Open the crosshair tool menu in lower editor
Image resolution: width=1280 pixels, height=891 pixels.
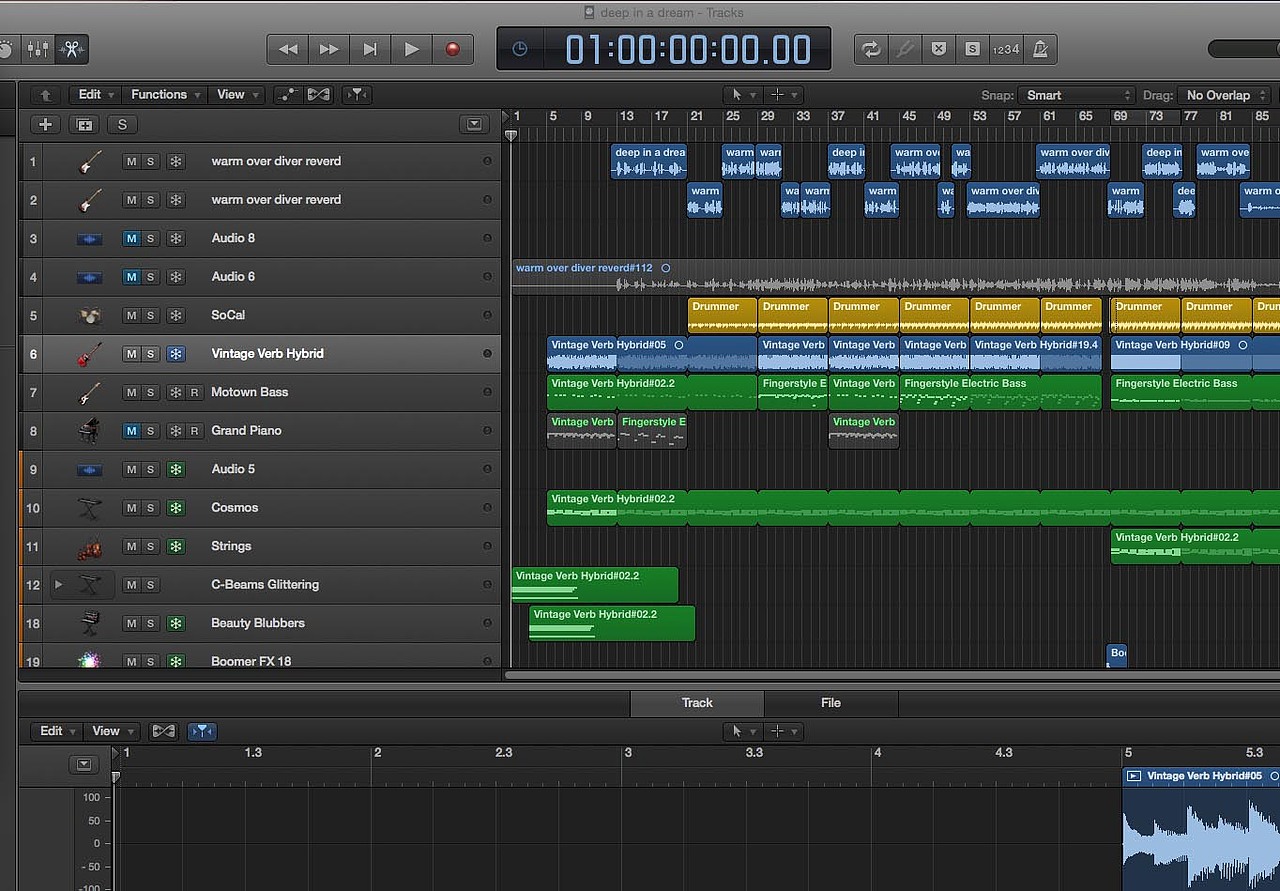(x=782, y=731)
